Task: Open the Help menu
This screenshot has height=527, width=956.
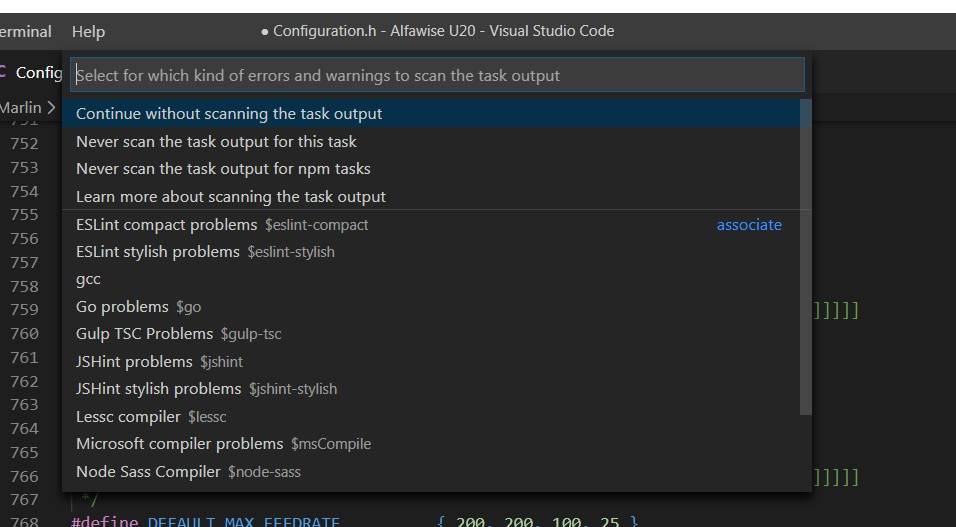Action: pyautogui.click(x=88, y=32)
